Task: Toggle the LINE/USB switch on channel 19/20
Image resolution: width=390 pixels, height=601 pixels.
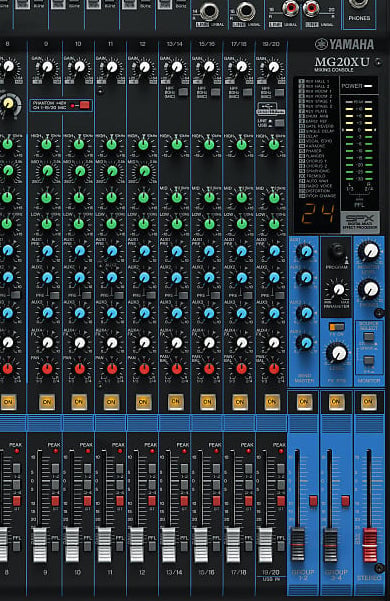Action: click(280, 123)
